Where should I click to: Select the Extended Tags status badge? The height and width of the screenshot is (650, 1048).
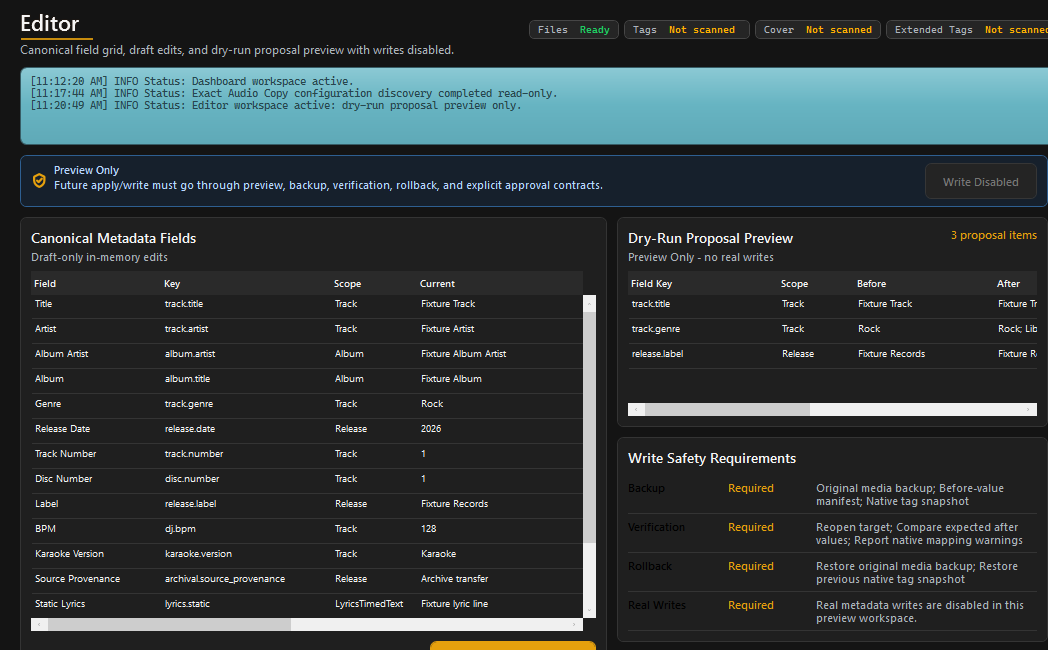[x=967, y=29]
